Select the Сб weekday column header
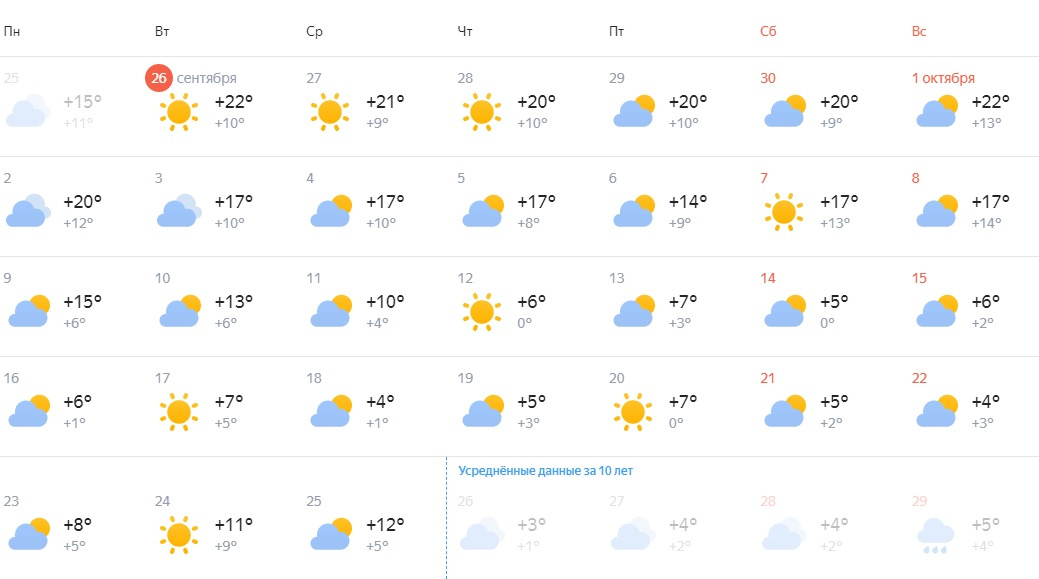The width and height of the screenshot is (1039, 579). (x=767, y=31)
